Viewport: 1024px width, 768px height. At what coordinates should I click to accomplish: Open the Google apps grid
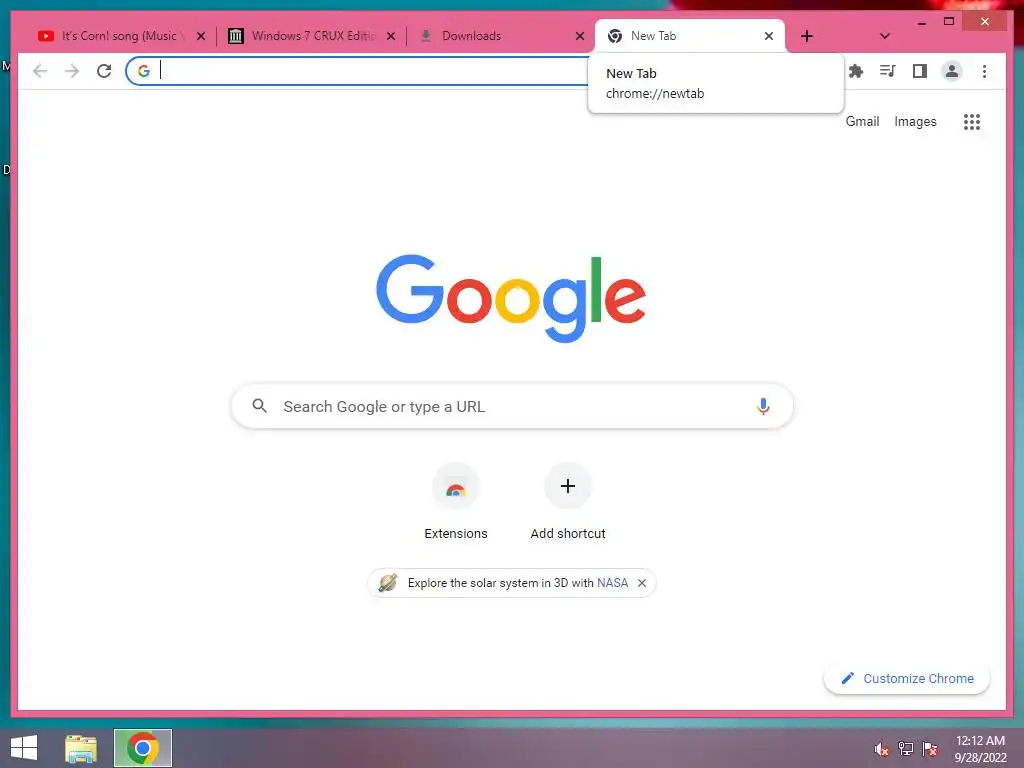(x=972, y=121)
